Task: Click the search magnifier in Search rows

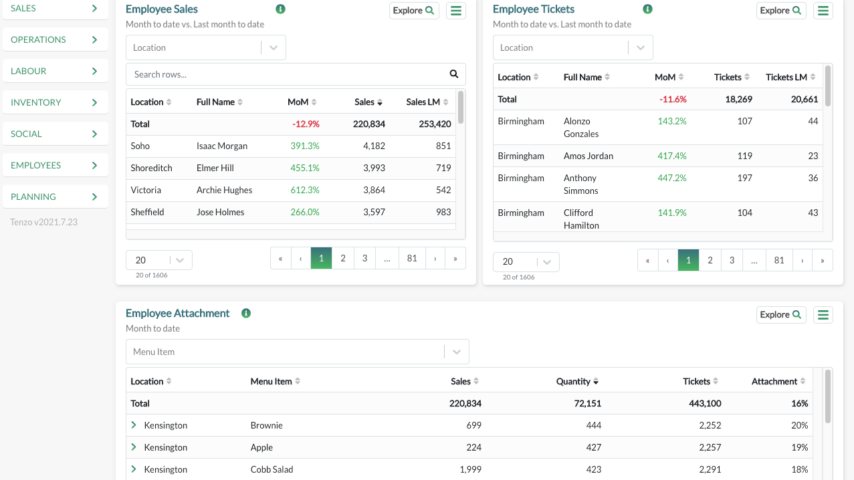Action: 454,74
